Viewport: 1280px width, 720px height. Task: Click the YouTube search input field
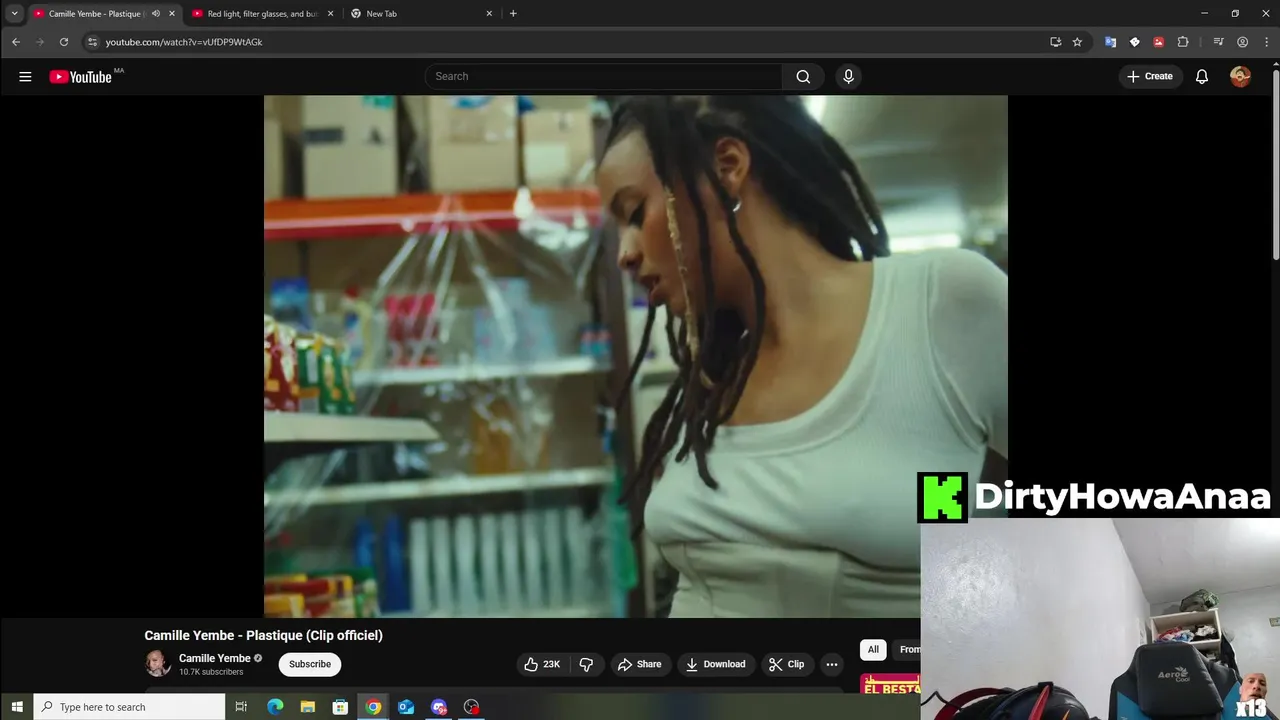pos(603,77)
